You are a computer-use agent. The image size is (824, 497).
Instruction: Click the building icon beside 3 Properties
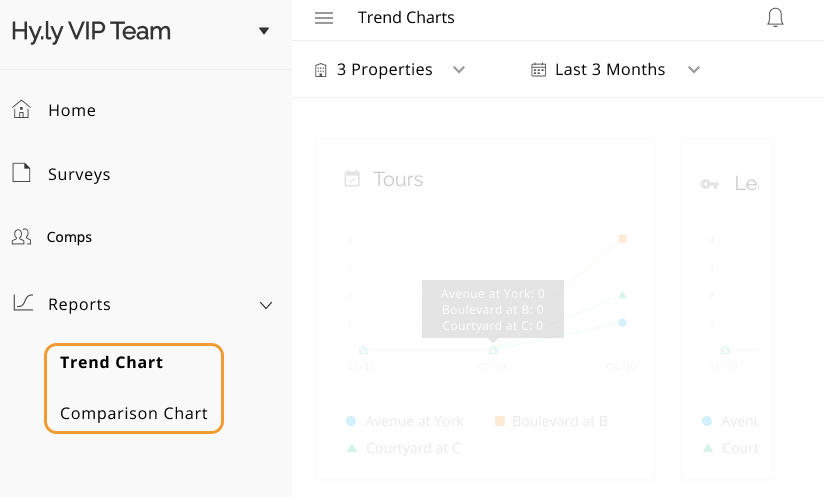[x=321, y=70]
